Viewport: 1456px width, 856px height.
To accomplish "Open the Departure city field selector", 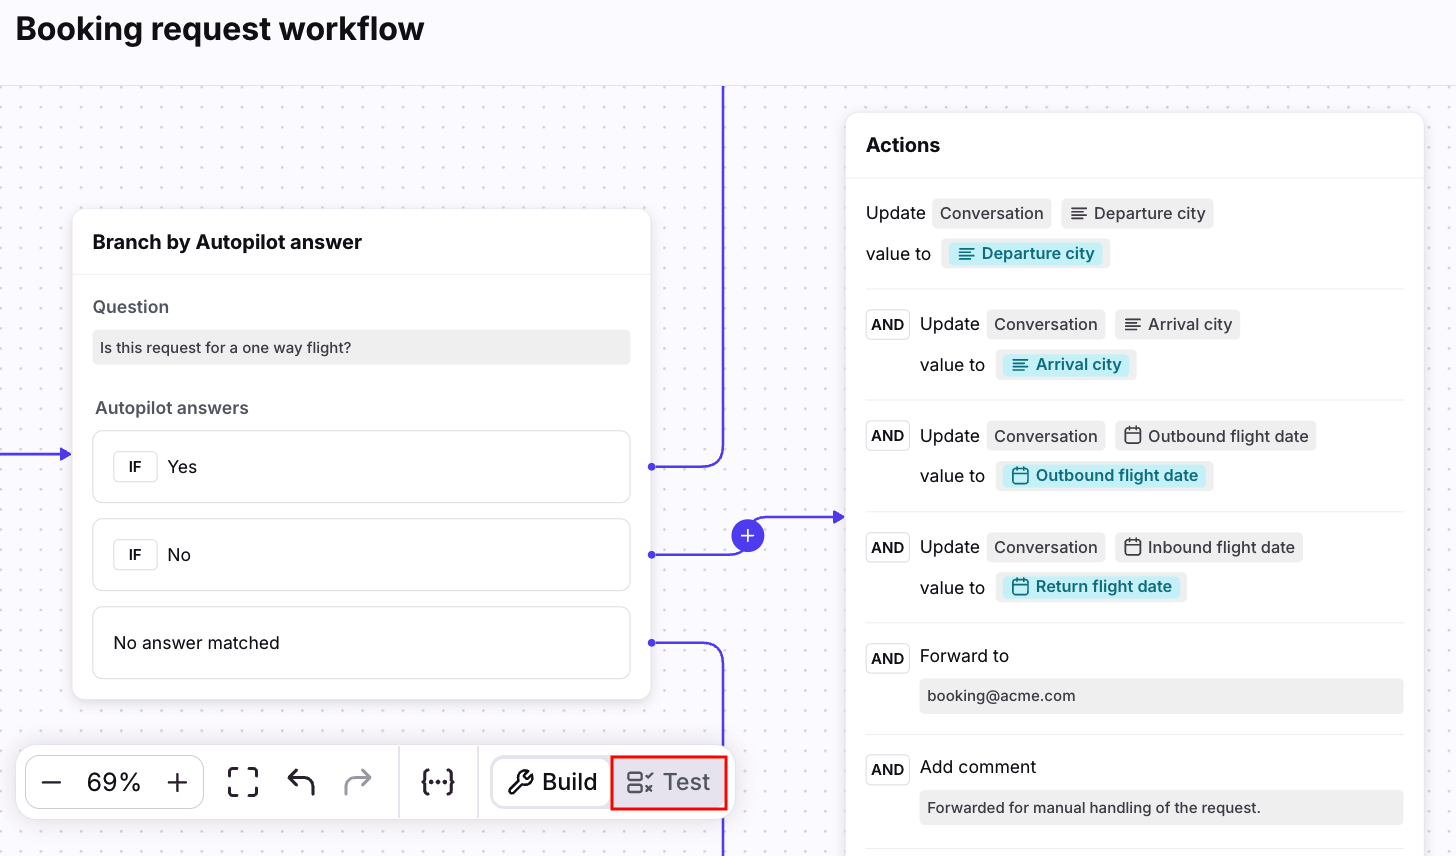I will pos(1137,213).
